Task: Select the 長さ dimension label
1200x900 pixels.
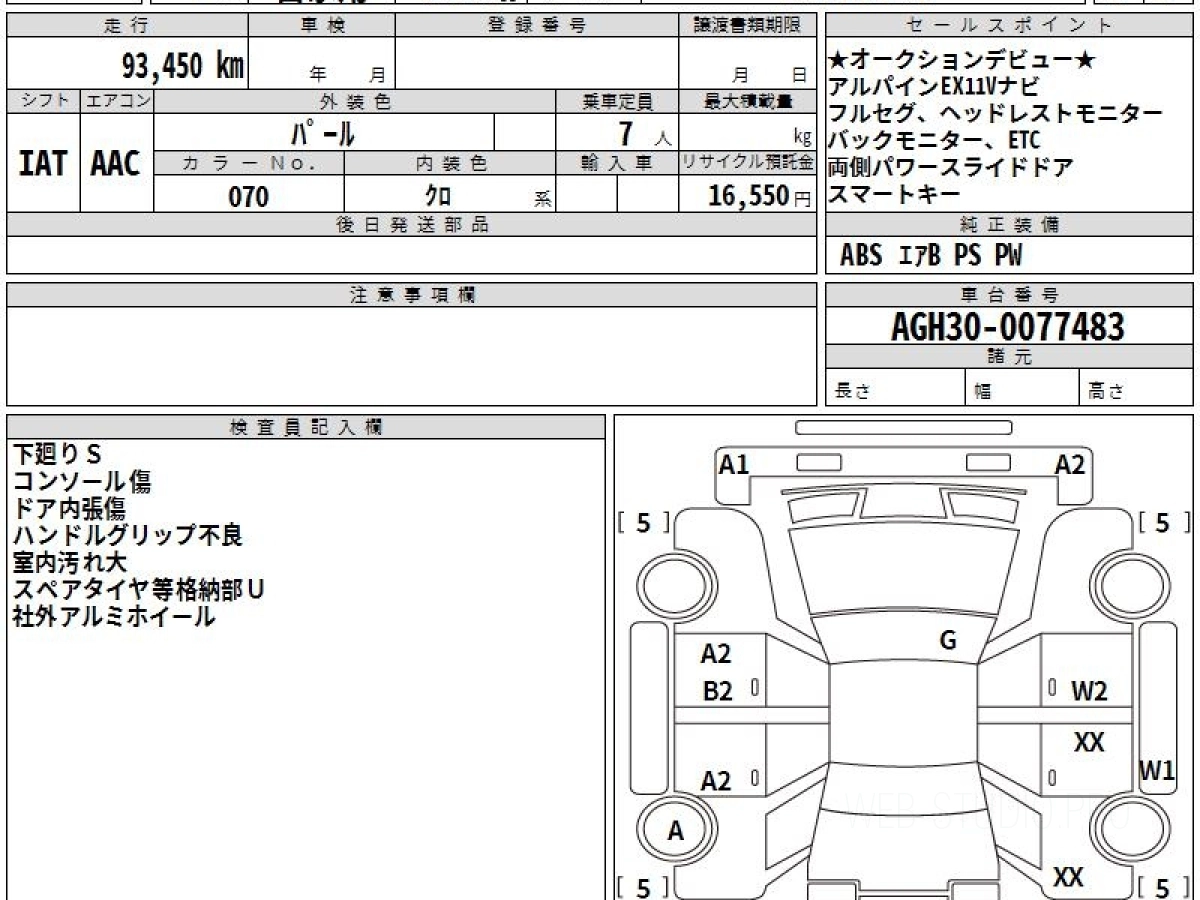Action: pos(852,392)
